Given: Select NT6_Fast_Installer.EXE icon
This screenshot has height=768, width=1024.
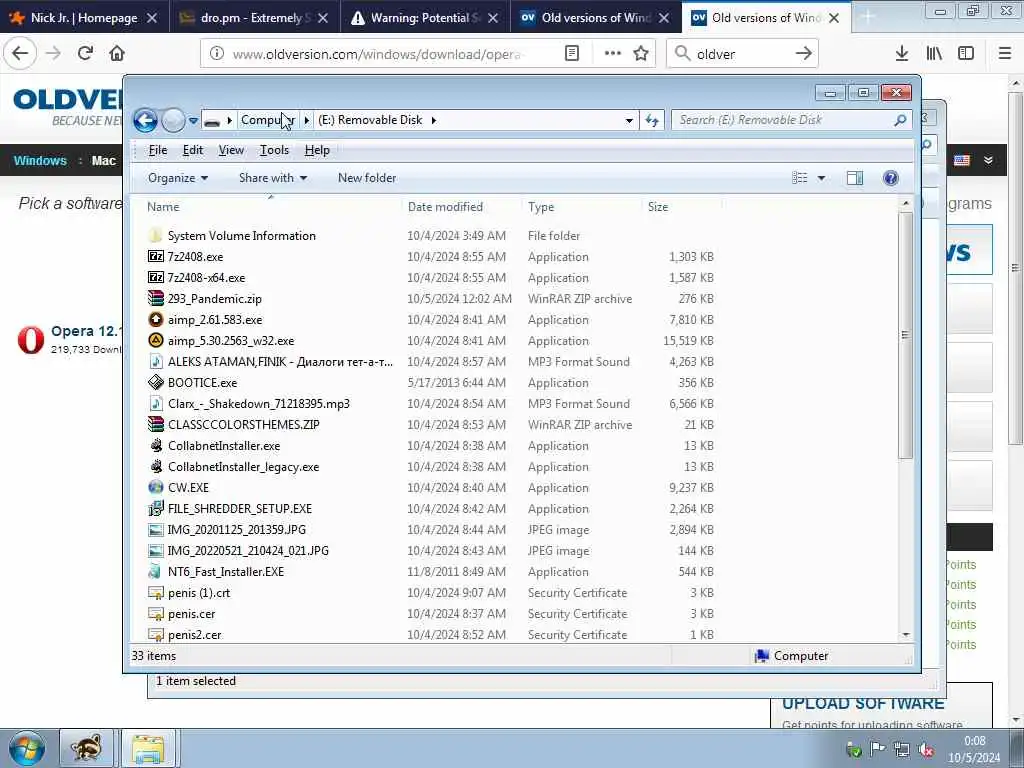Looking at the screenshot, I should click(155, 571).
